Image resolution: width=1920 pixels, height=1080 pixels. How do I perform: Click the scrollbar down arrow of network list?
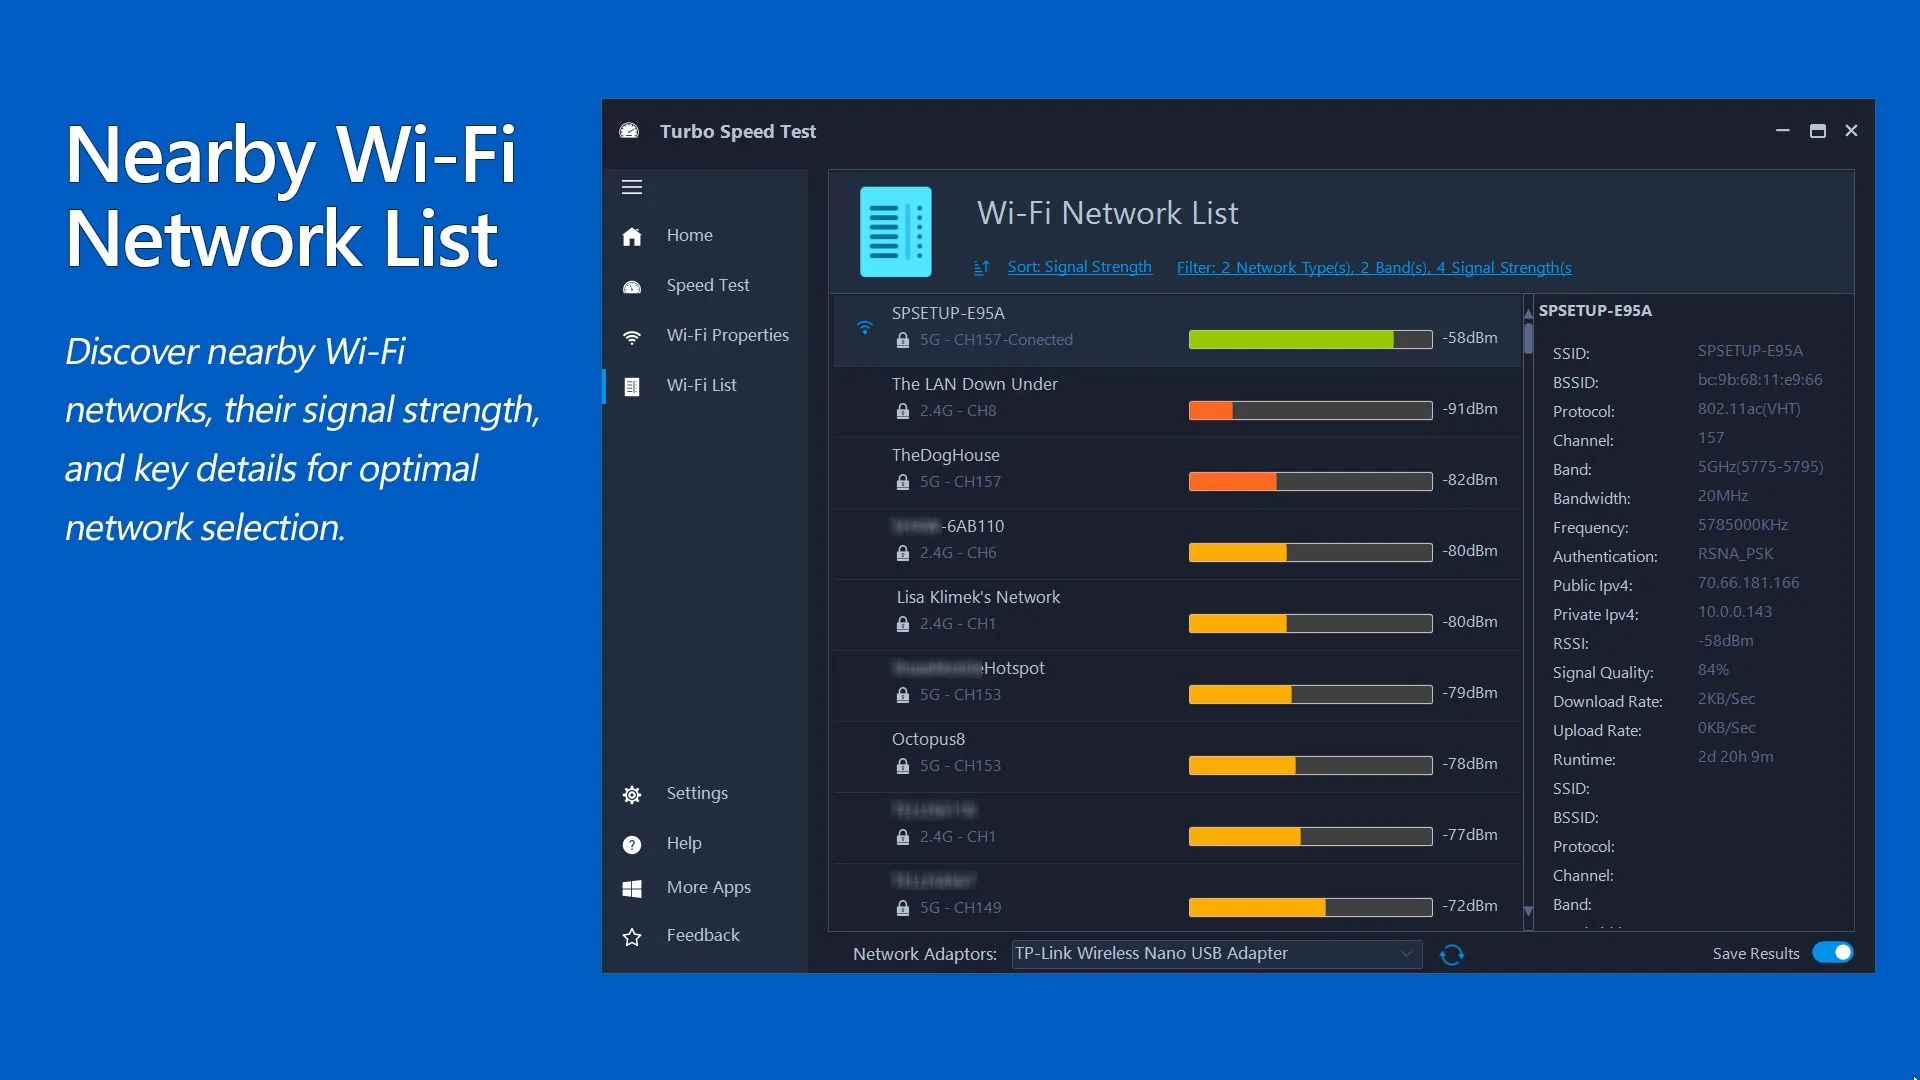(1528, 911)
